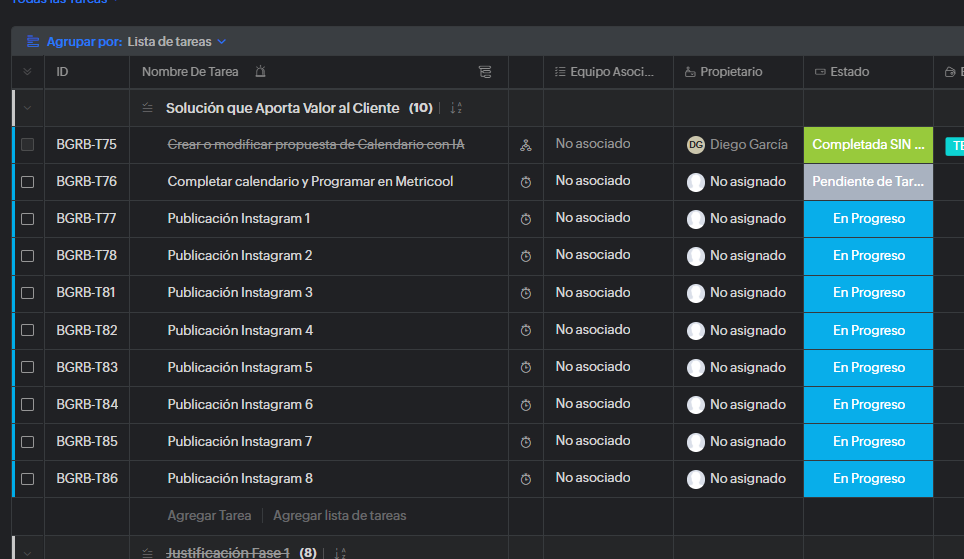964x559 pixels.
Task: Collapse the Solución que Aporta Valor list
Action: [27, 108]
